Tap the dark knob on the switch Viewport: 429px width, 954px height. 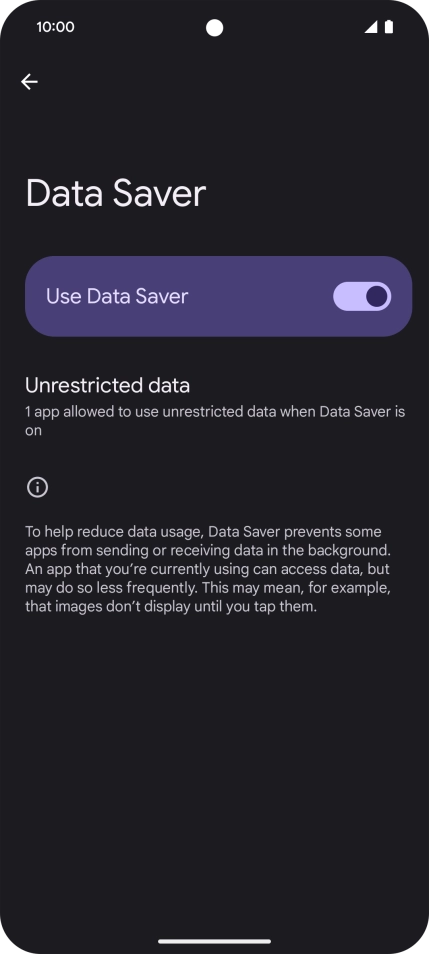(377, 296)
